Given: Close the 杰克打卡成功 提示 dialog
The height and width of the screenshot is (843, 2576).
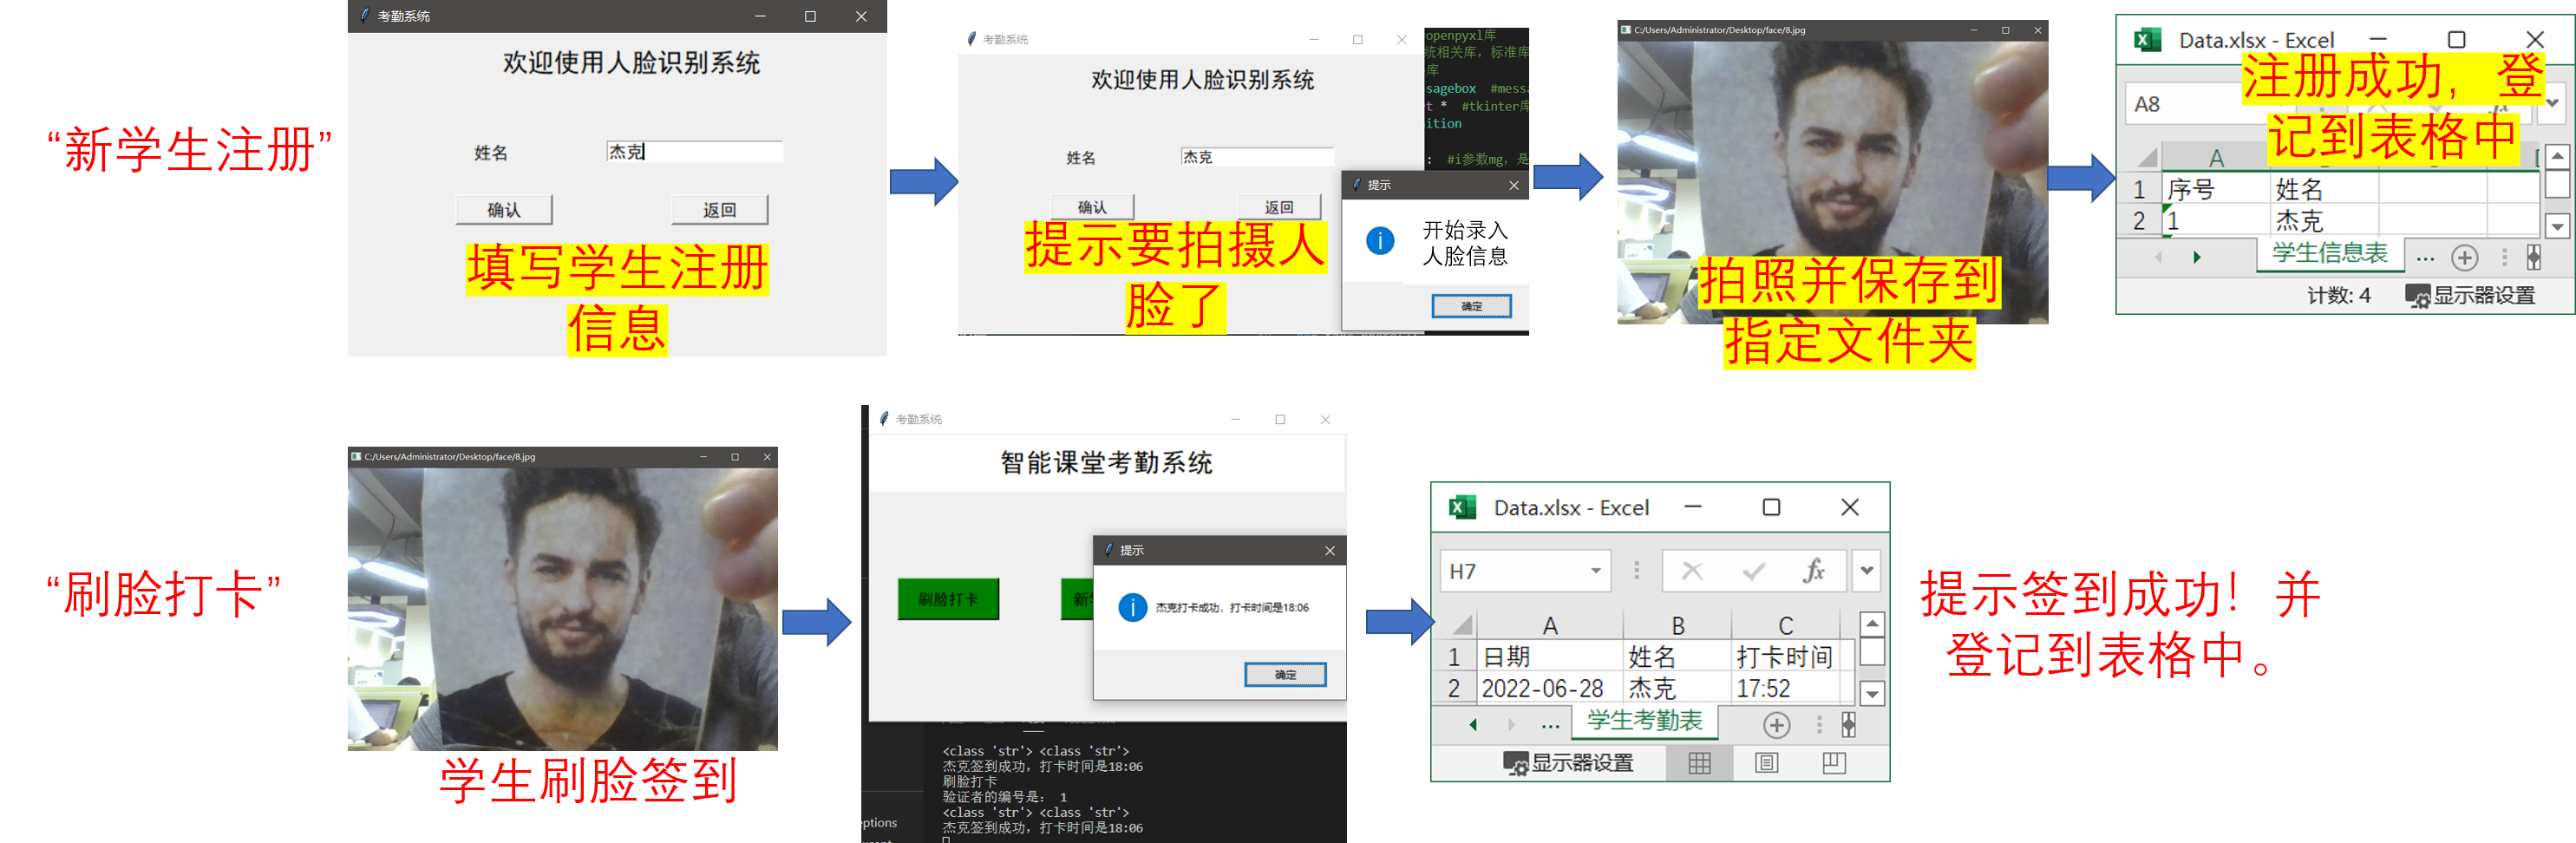Looking at the screenshot, I should coord(1329,550).
